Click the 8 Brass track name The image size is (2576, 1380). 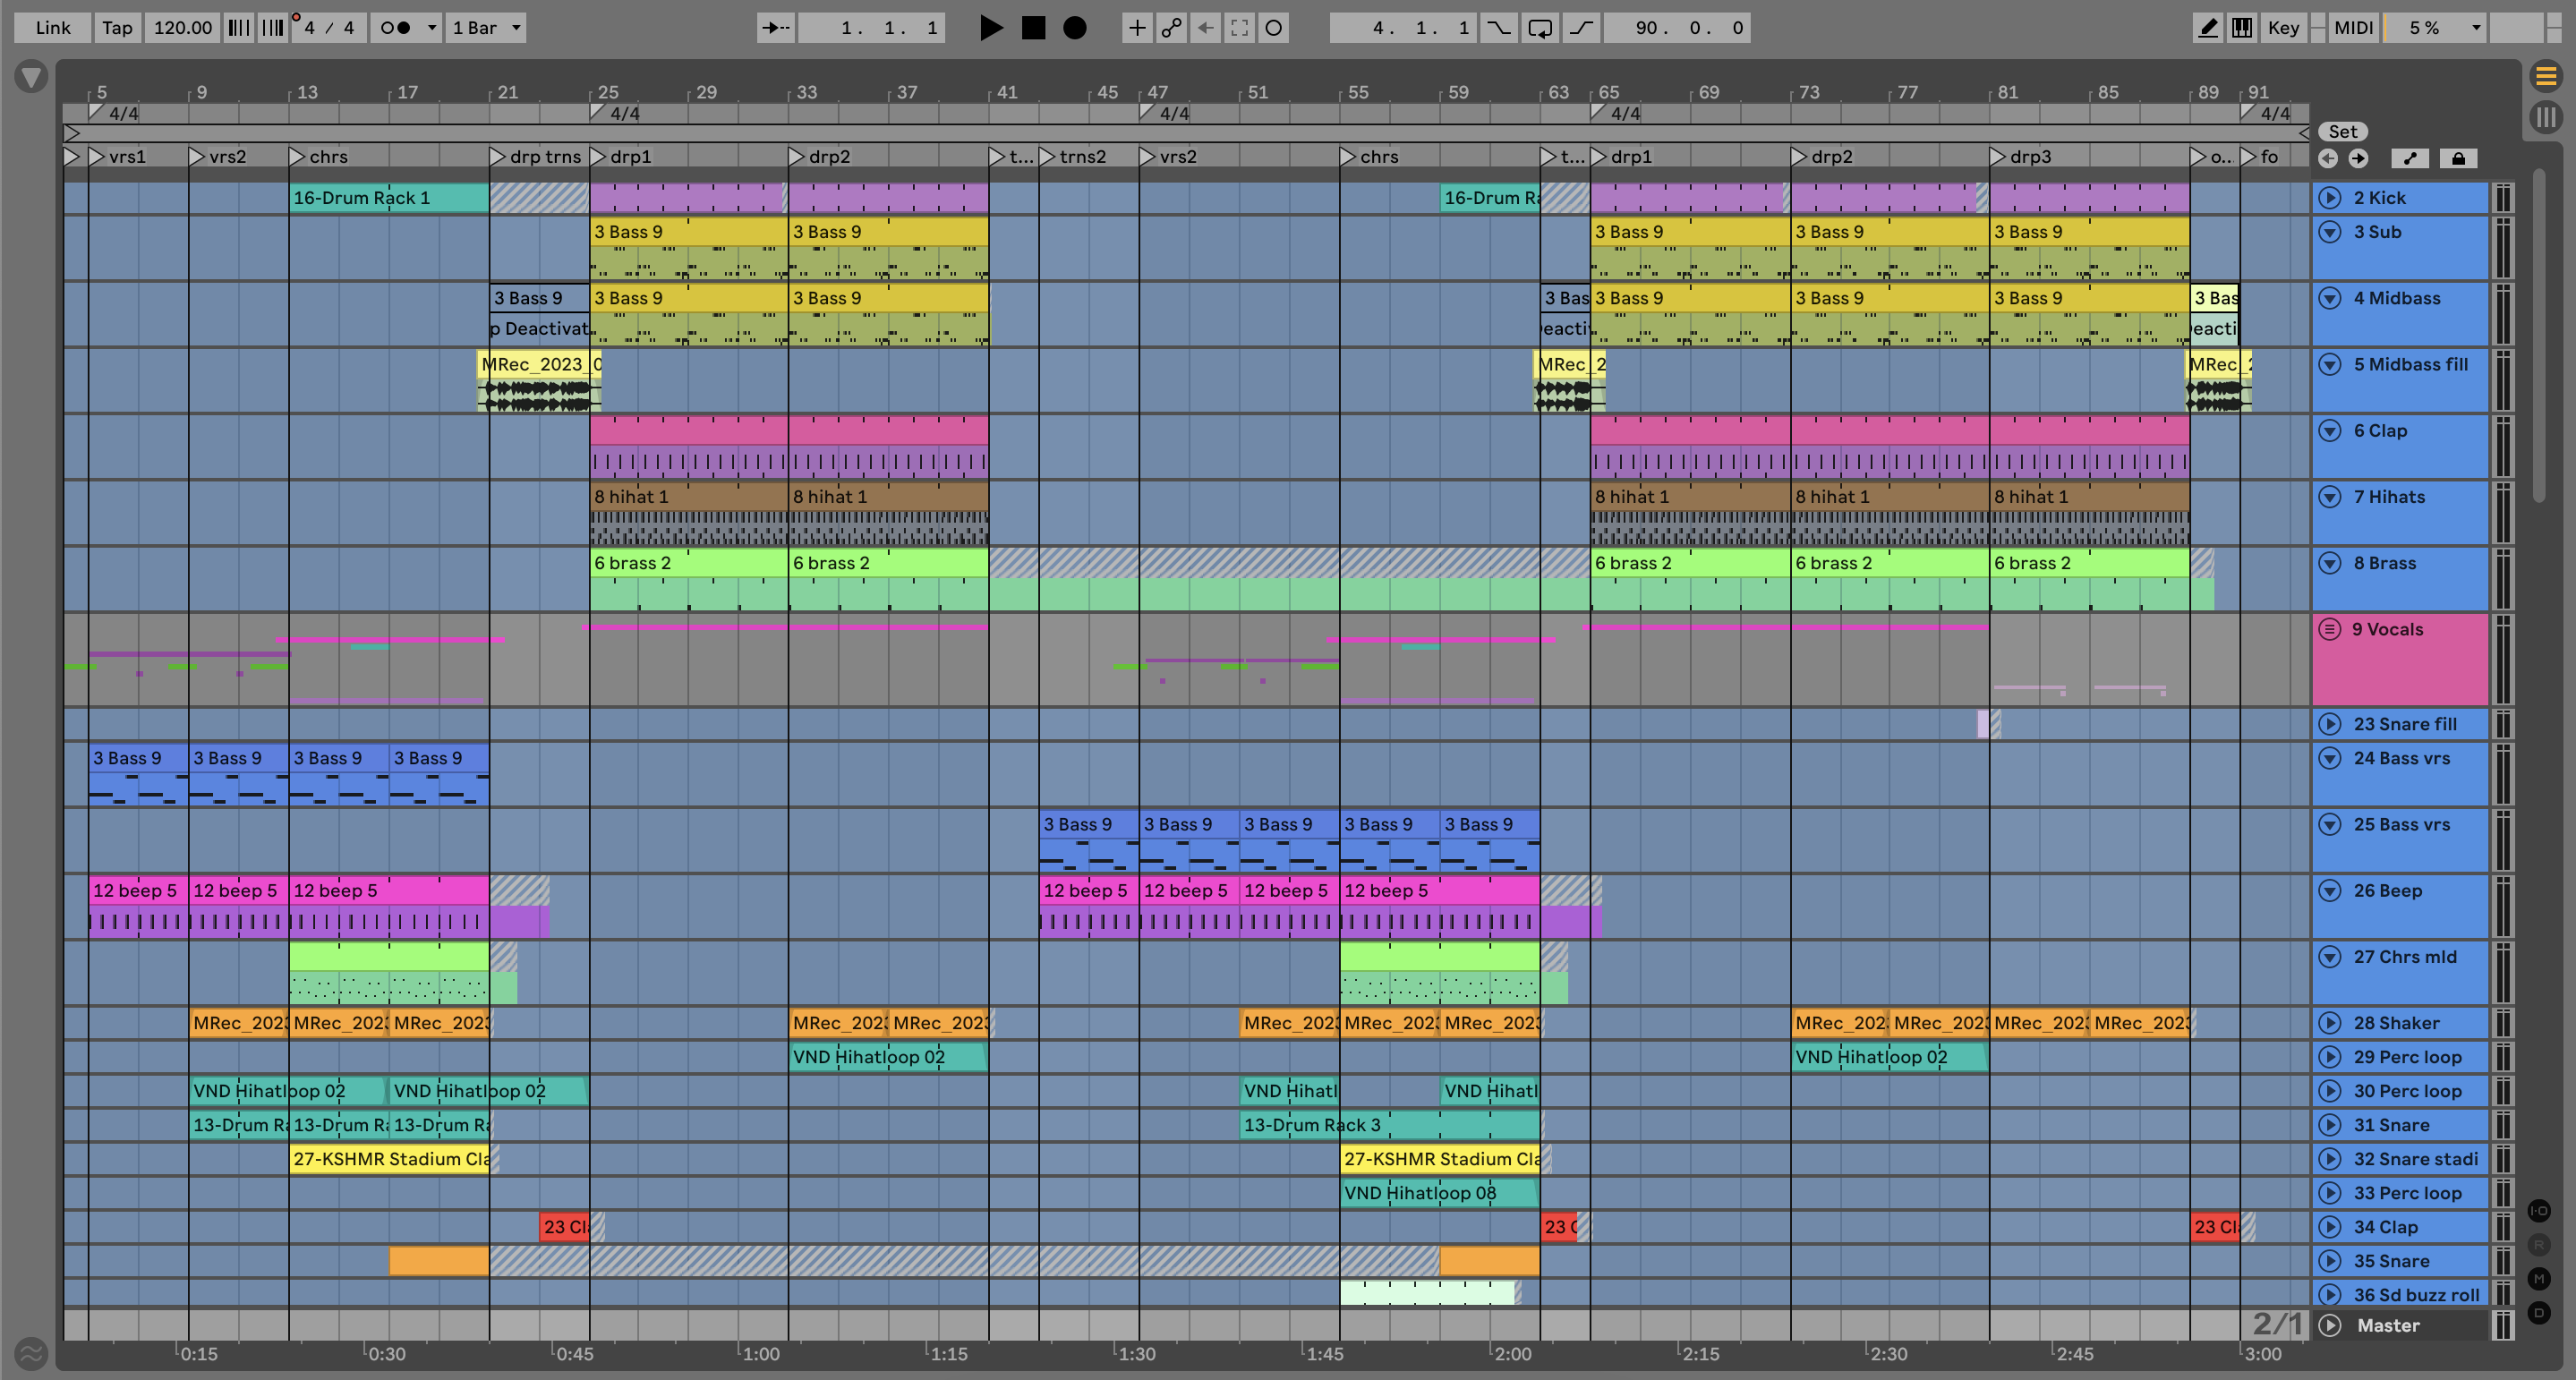pyautogui.click(x=2385, y=563)
